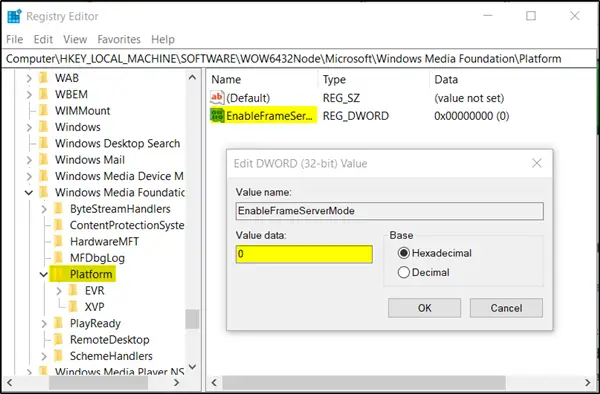This screenshot has height=394, width=600.
Task: Select the RemoteDesktop key label
Action: [x=109, y=340]
